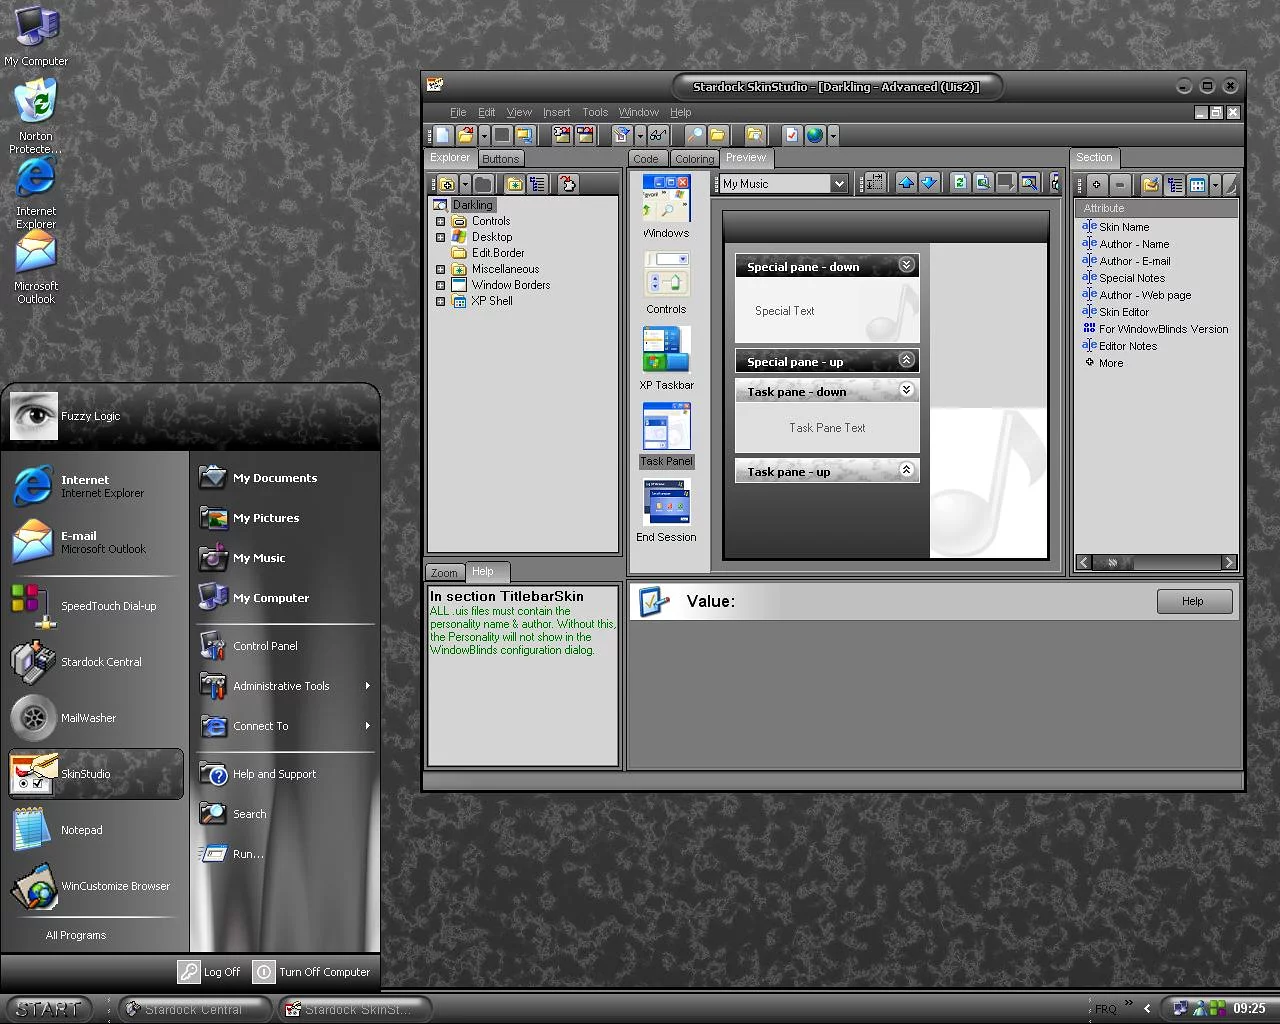The height and width of the screenshot is (1024, 1280).
Task: Click the plus button in Section toolbar
Action: pos(1097,185)
